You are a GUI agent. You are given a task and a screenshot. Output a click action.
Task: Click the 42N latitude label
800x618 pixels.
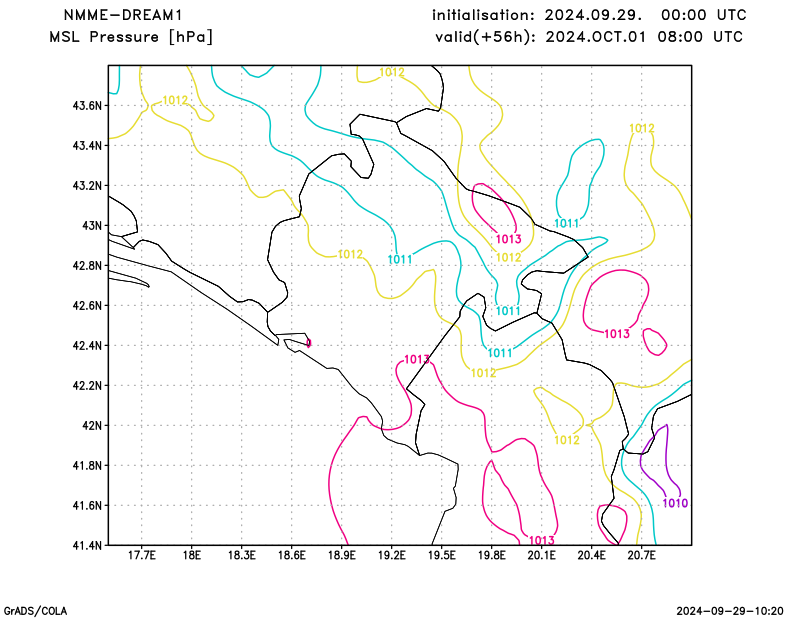(x=92, y=425)
